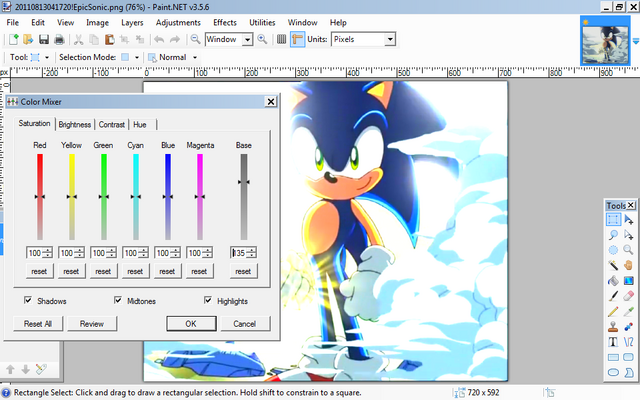Expand the image list arrow beside thumbnail

click(x=636, y=42)
